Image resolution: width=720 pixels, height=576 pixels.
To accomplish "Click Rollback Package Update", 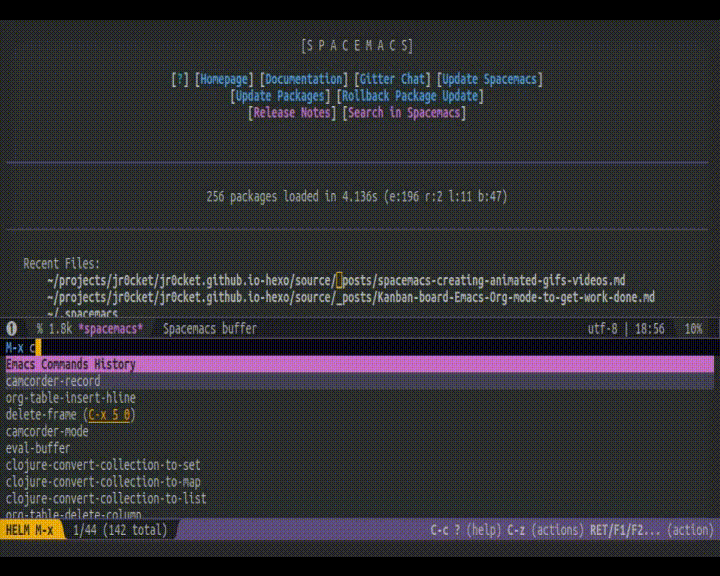I will coord(410,96).
